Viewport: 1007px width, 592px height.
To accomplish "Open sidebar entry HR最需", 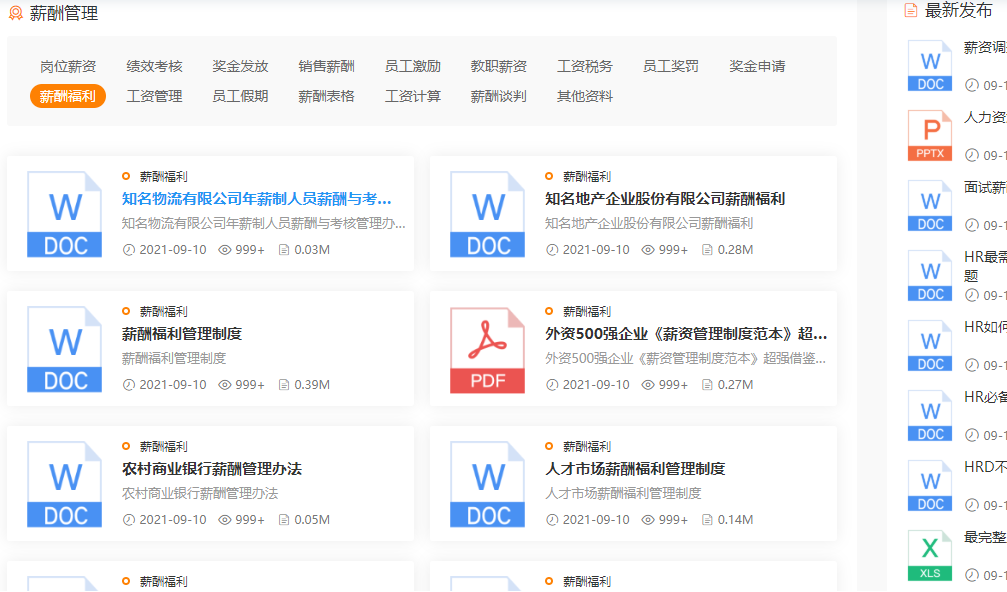I will (985, 266).
